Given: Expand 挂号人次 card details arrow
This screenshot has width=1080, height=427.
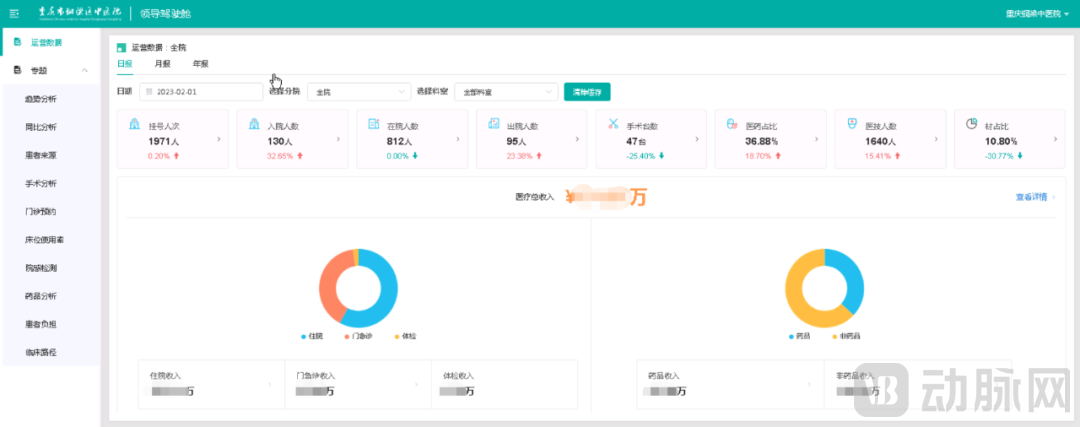Looking at the screenshot, I should [219, 139].
